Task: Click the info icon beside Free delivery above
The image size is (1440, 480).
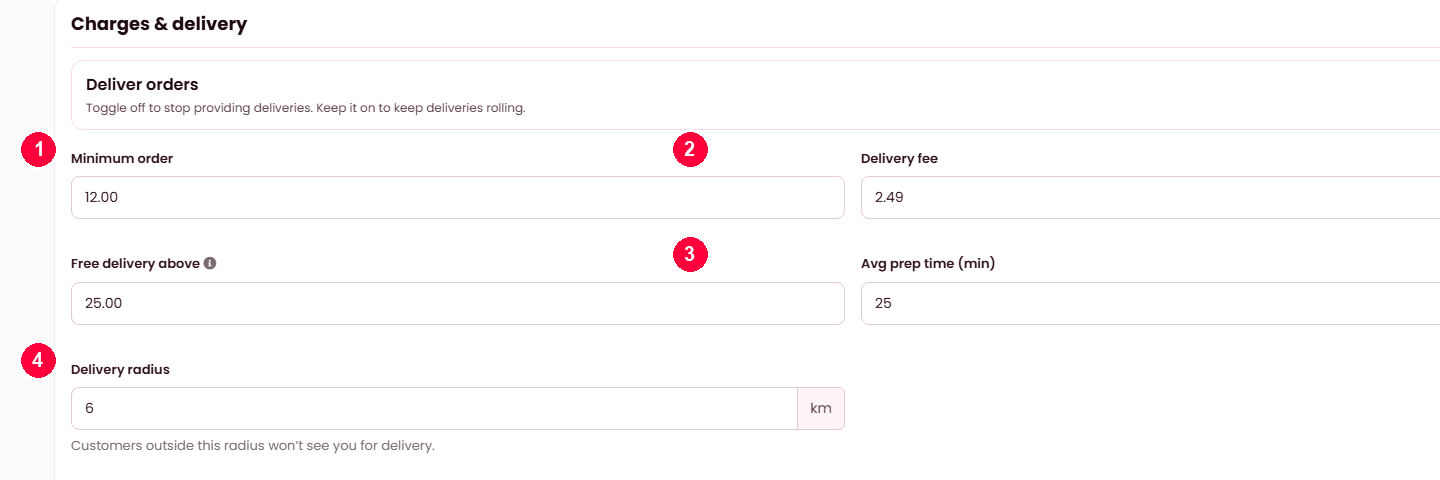Action: (210, 264)
